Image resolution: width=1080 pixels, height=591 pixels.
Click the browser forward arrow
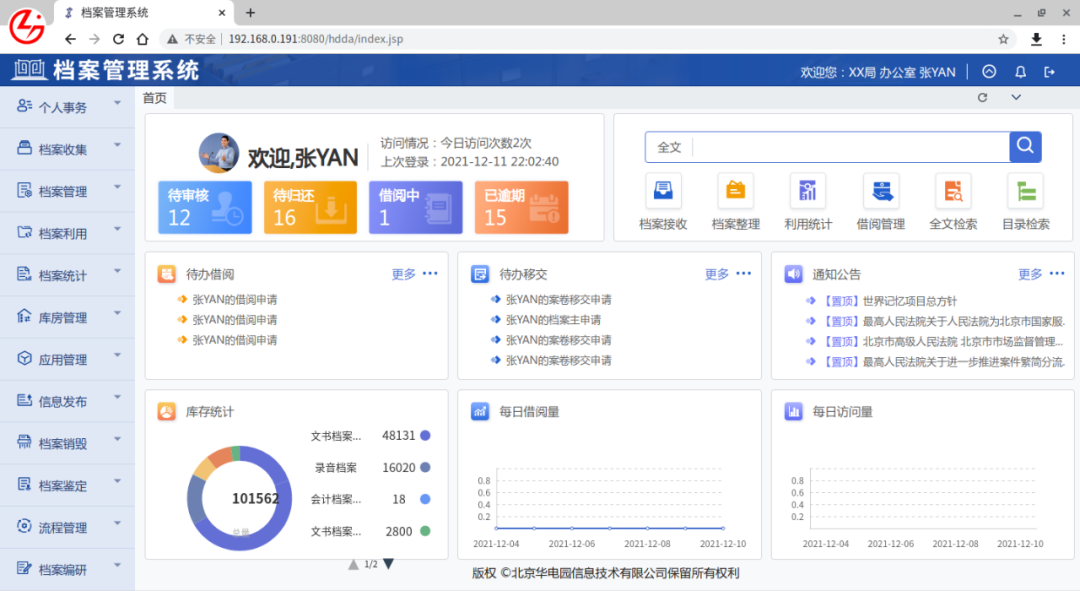[94, 39]
